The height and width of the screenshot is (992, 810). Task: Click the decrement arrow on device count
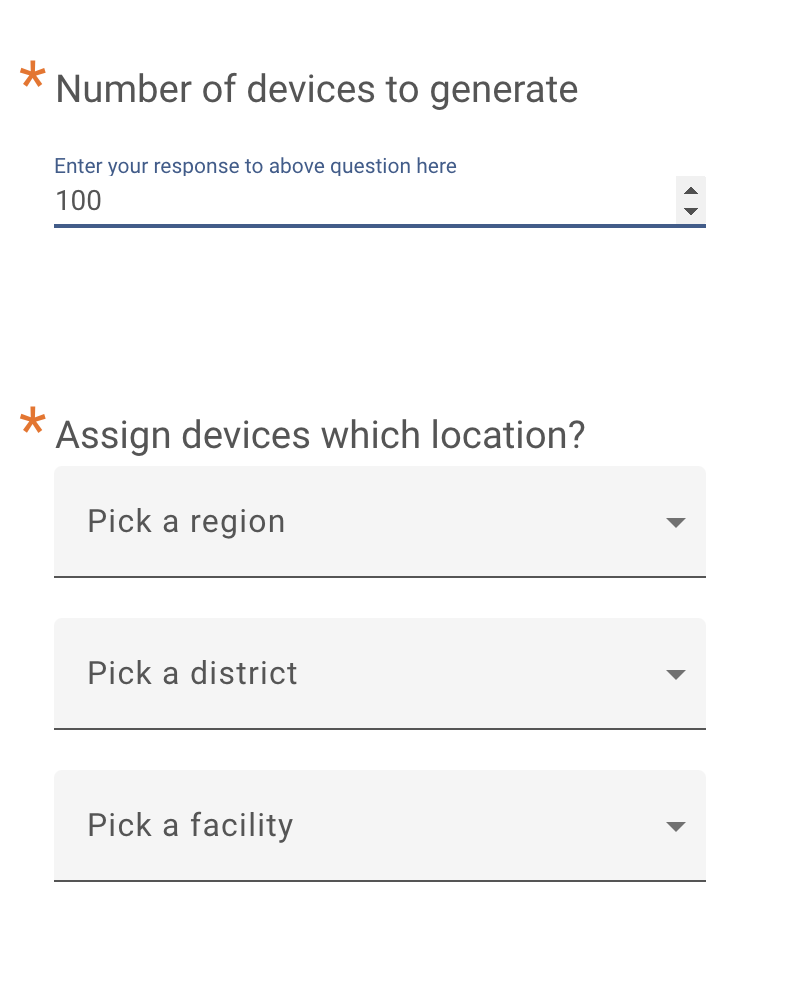pyautogui.click(x=691, y=210)
